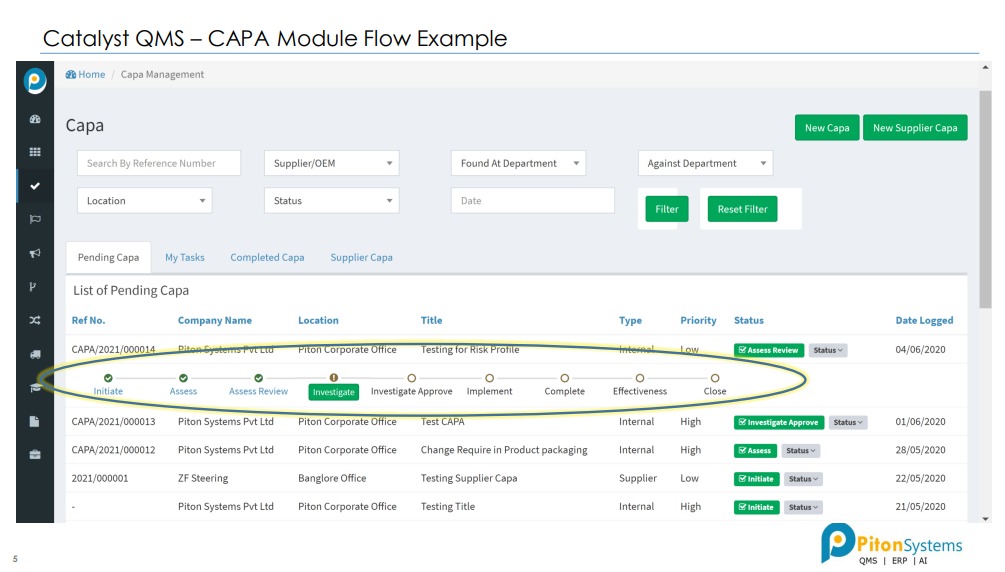
Task: Open Status dropdown for CAPA/2021/000014
Action: [827, 350]
